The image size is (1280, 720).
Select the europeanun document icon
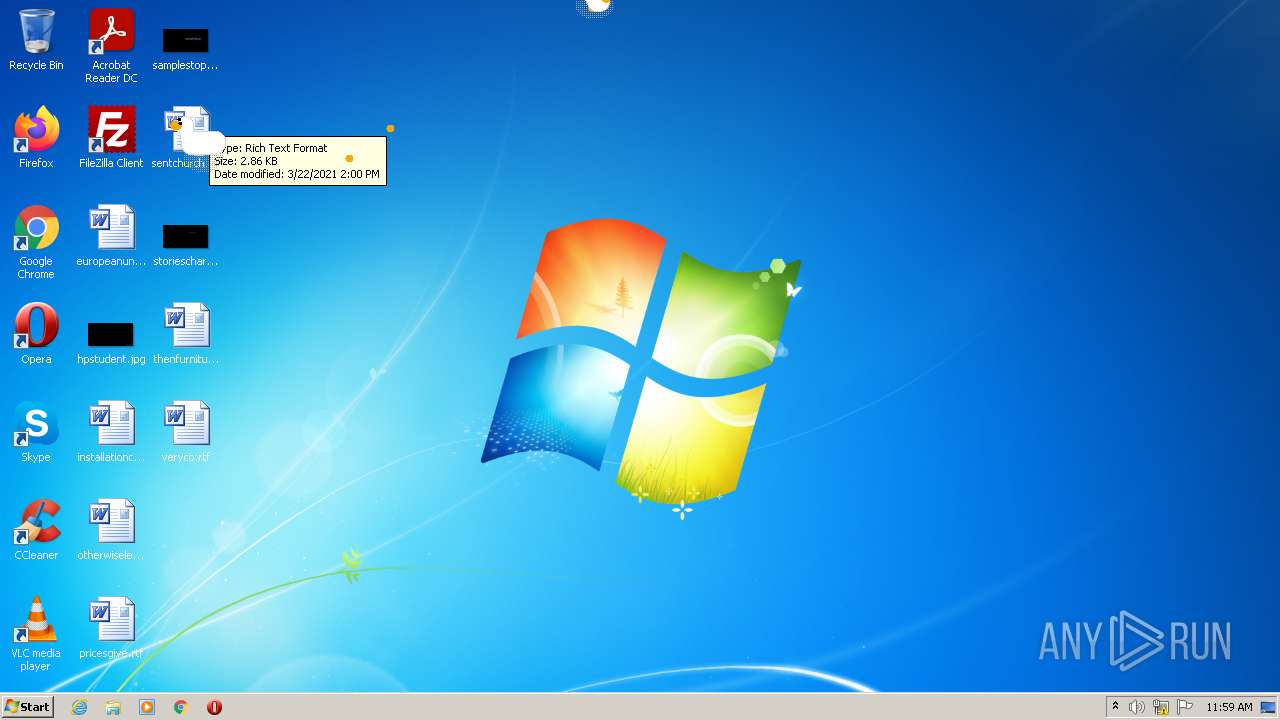[111, 236]
